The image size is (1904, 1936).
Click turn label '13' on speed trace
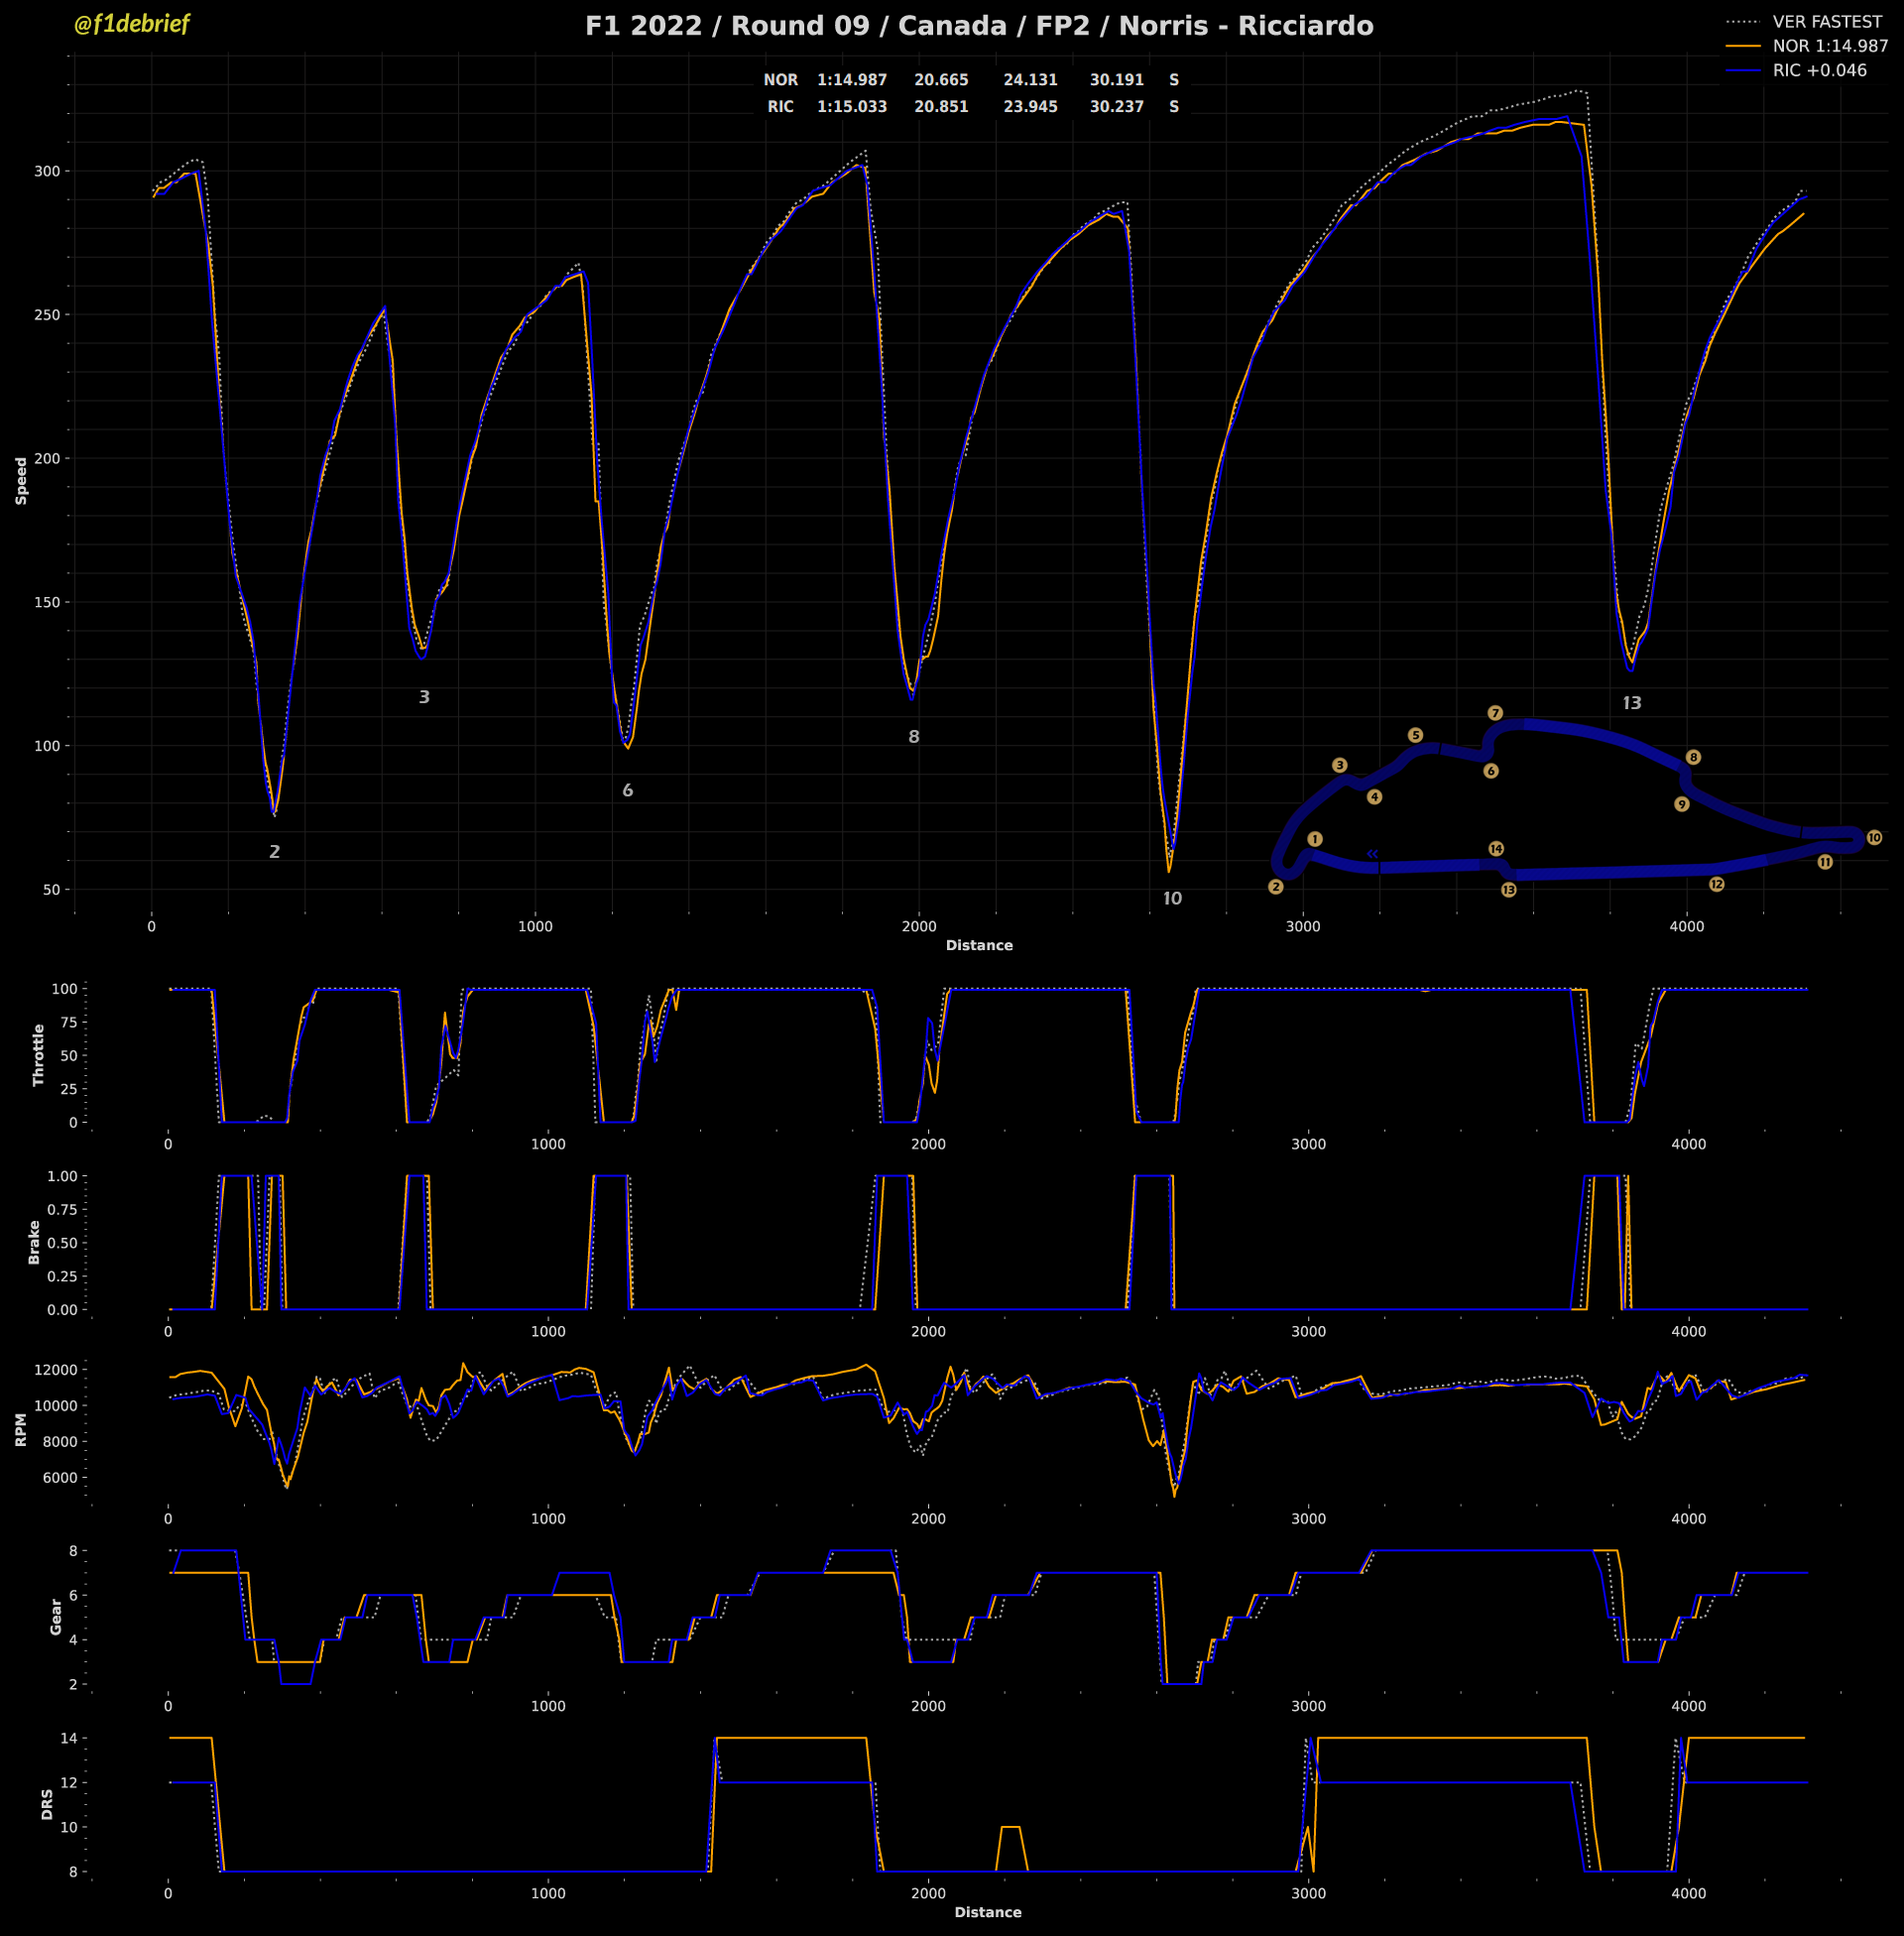pos(1632,703)
